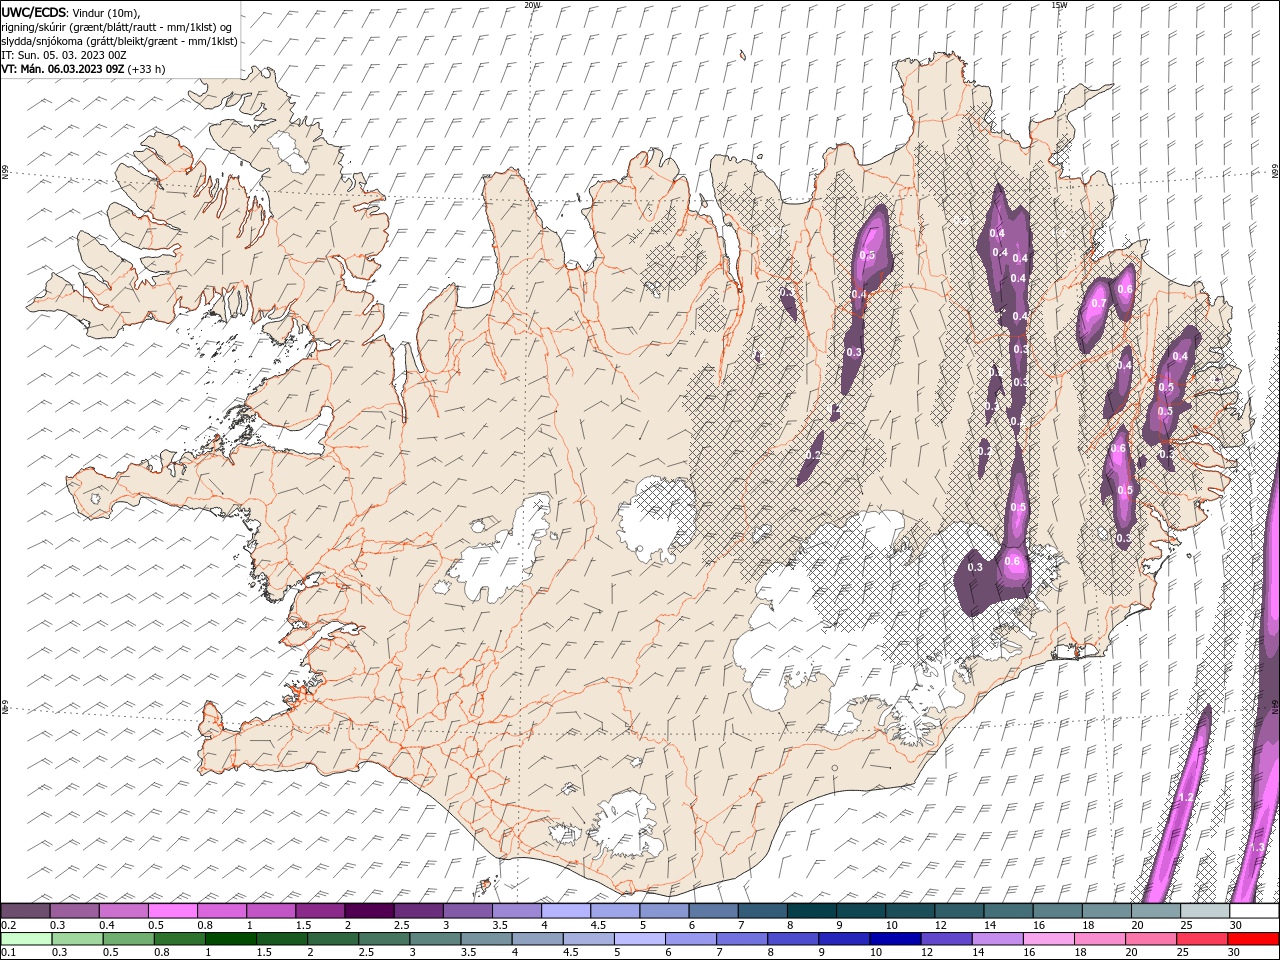
Task: Click the dusky purple 0.2 snow legend swatch
Action: coord(25,911)
